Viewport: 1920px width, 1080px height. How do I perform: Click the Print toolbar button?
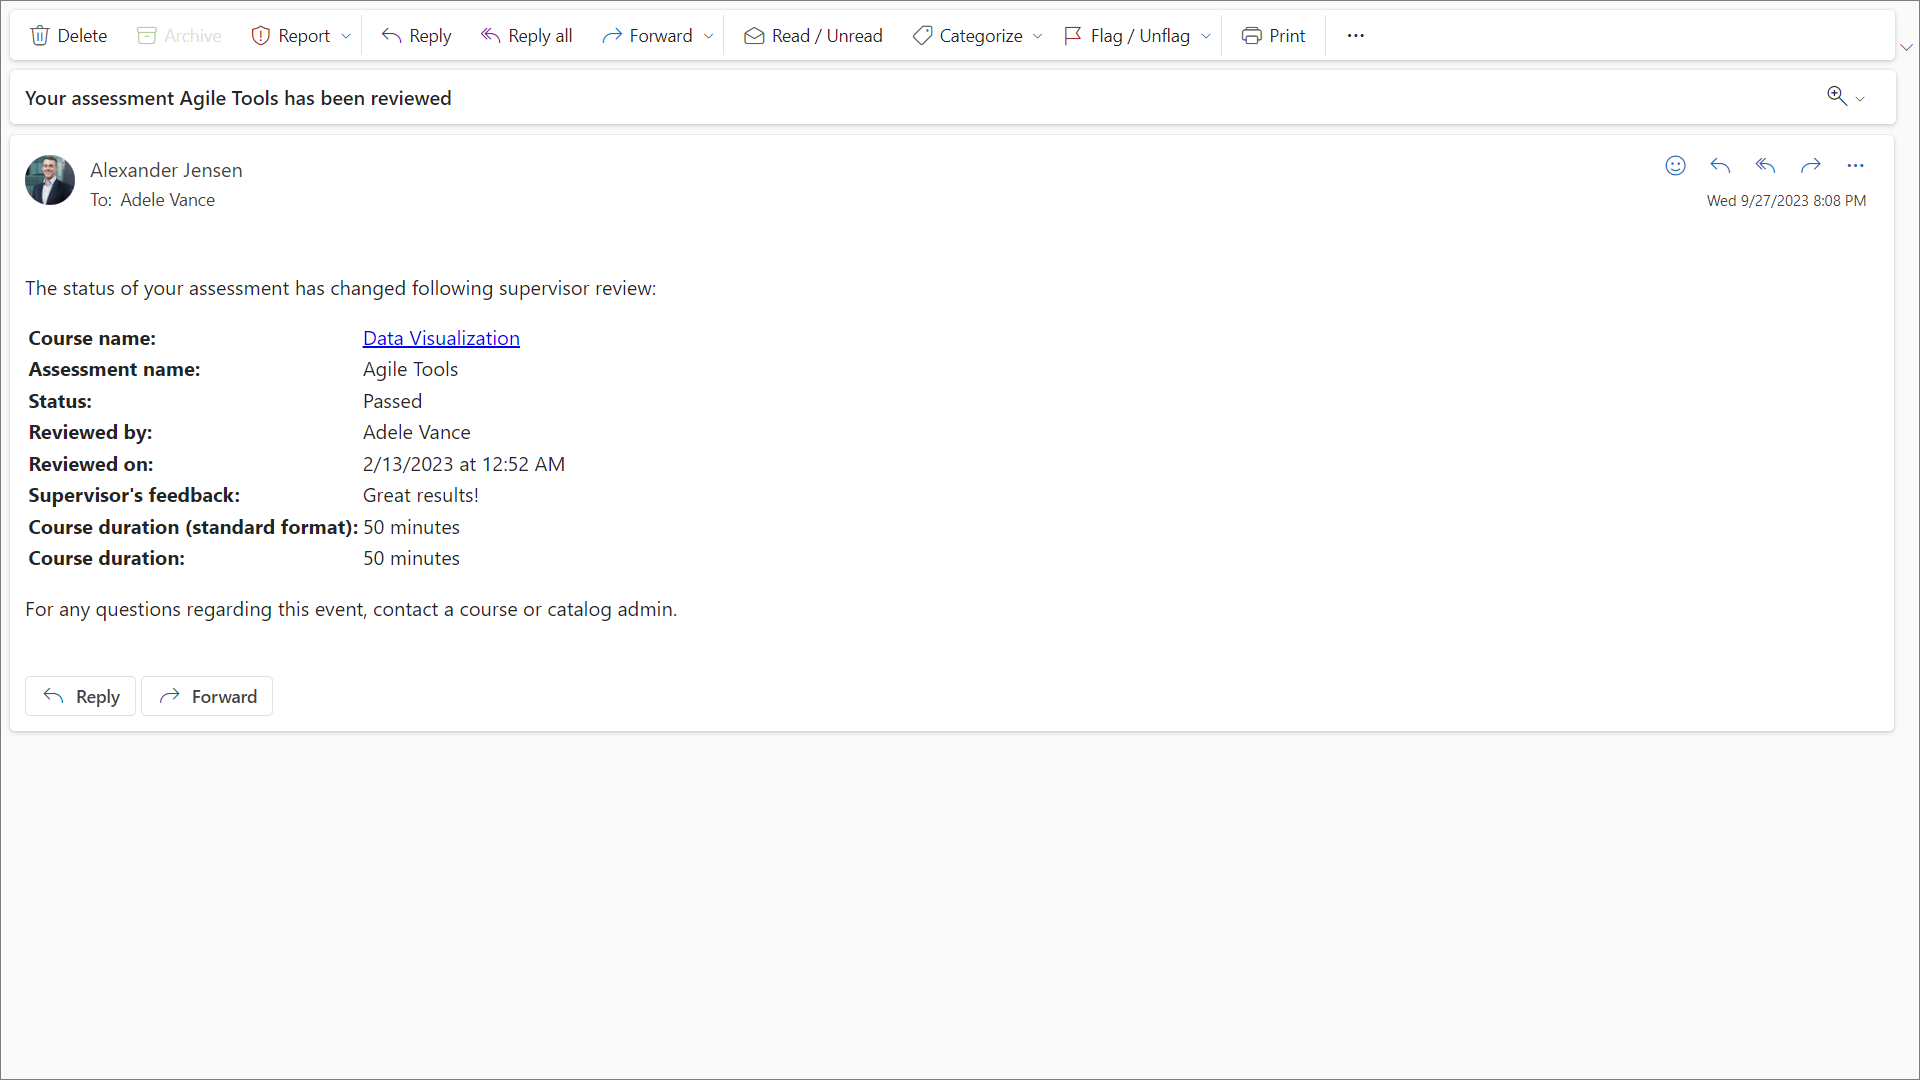click(1273, 36)
